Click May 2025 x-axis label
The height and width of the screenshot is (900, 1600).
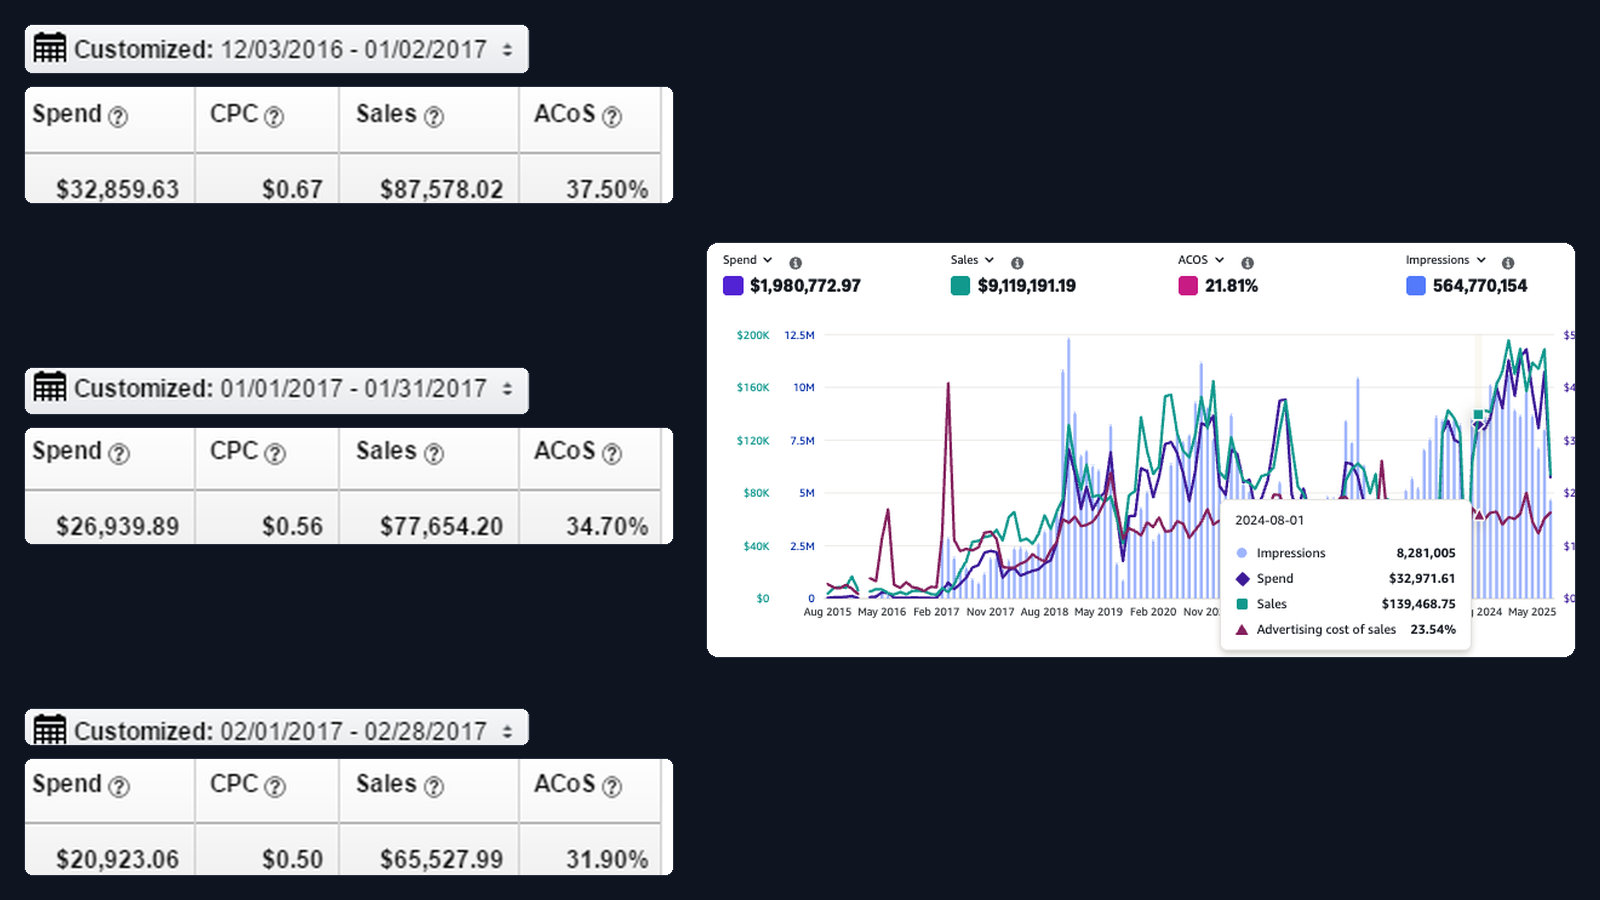tap(1532, 612)
